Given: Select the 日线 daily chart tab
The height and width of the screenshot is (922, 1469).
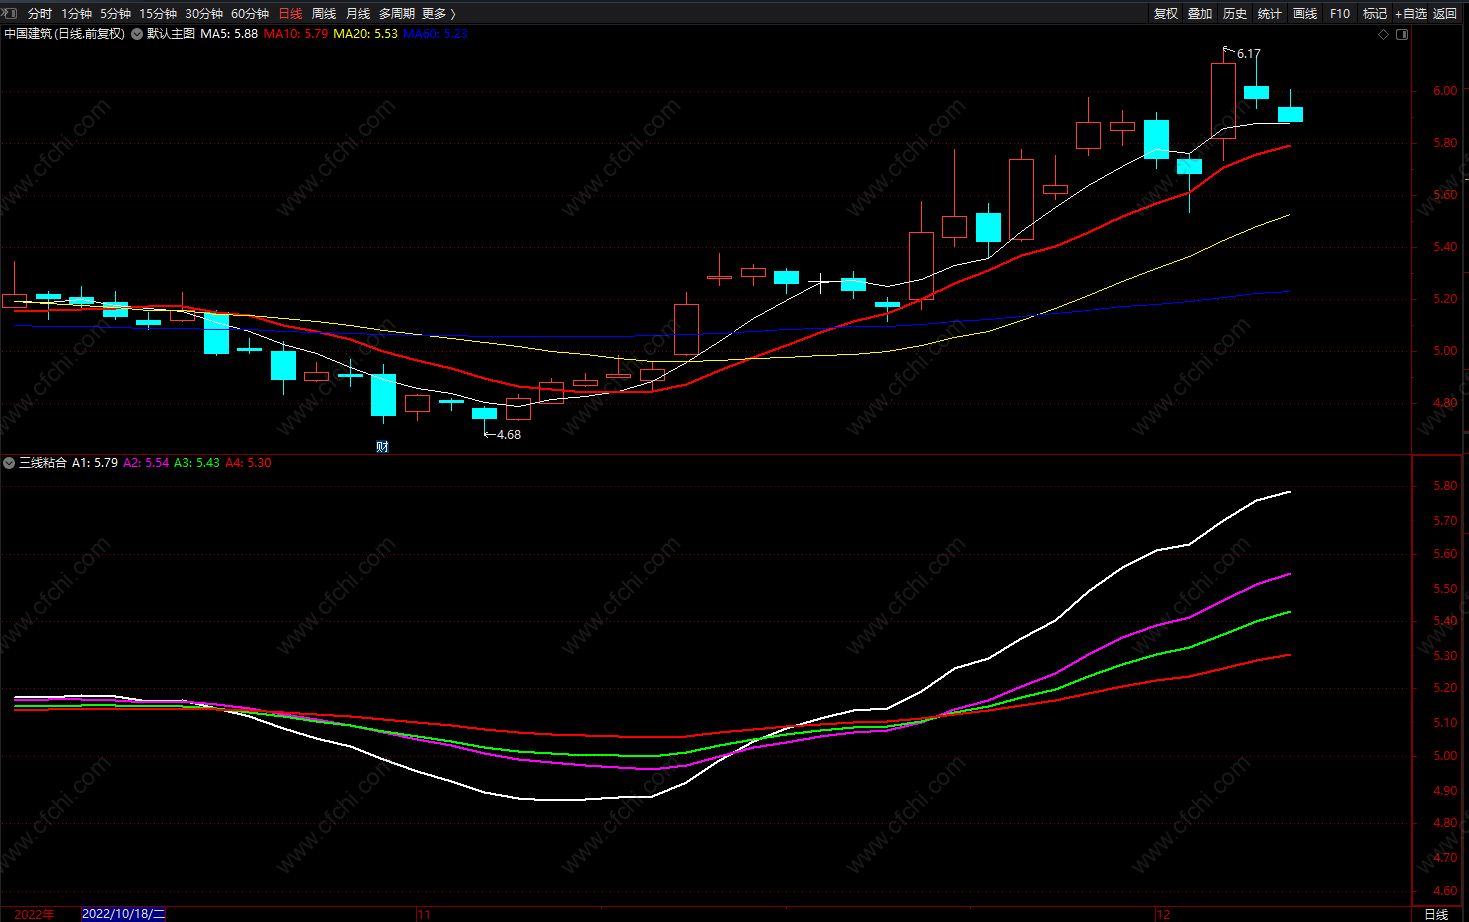Looking at the screenshot, I should pyautogui.click(x=290, y=13).
